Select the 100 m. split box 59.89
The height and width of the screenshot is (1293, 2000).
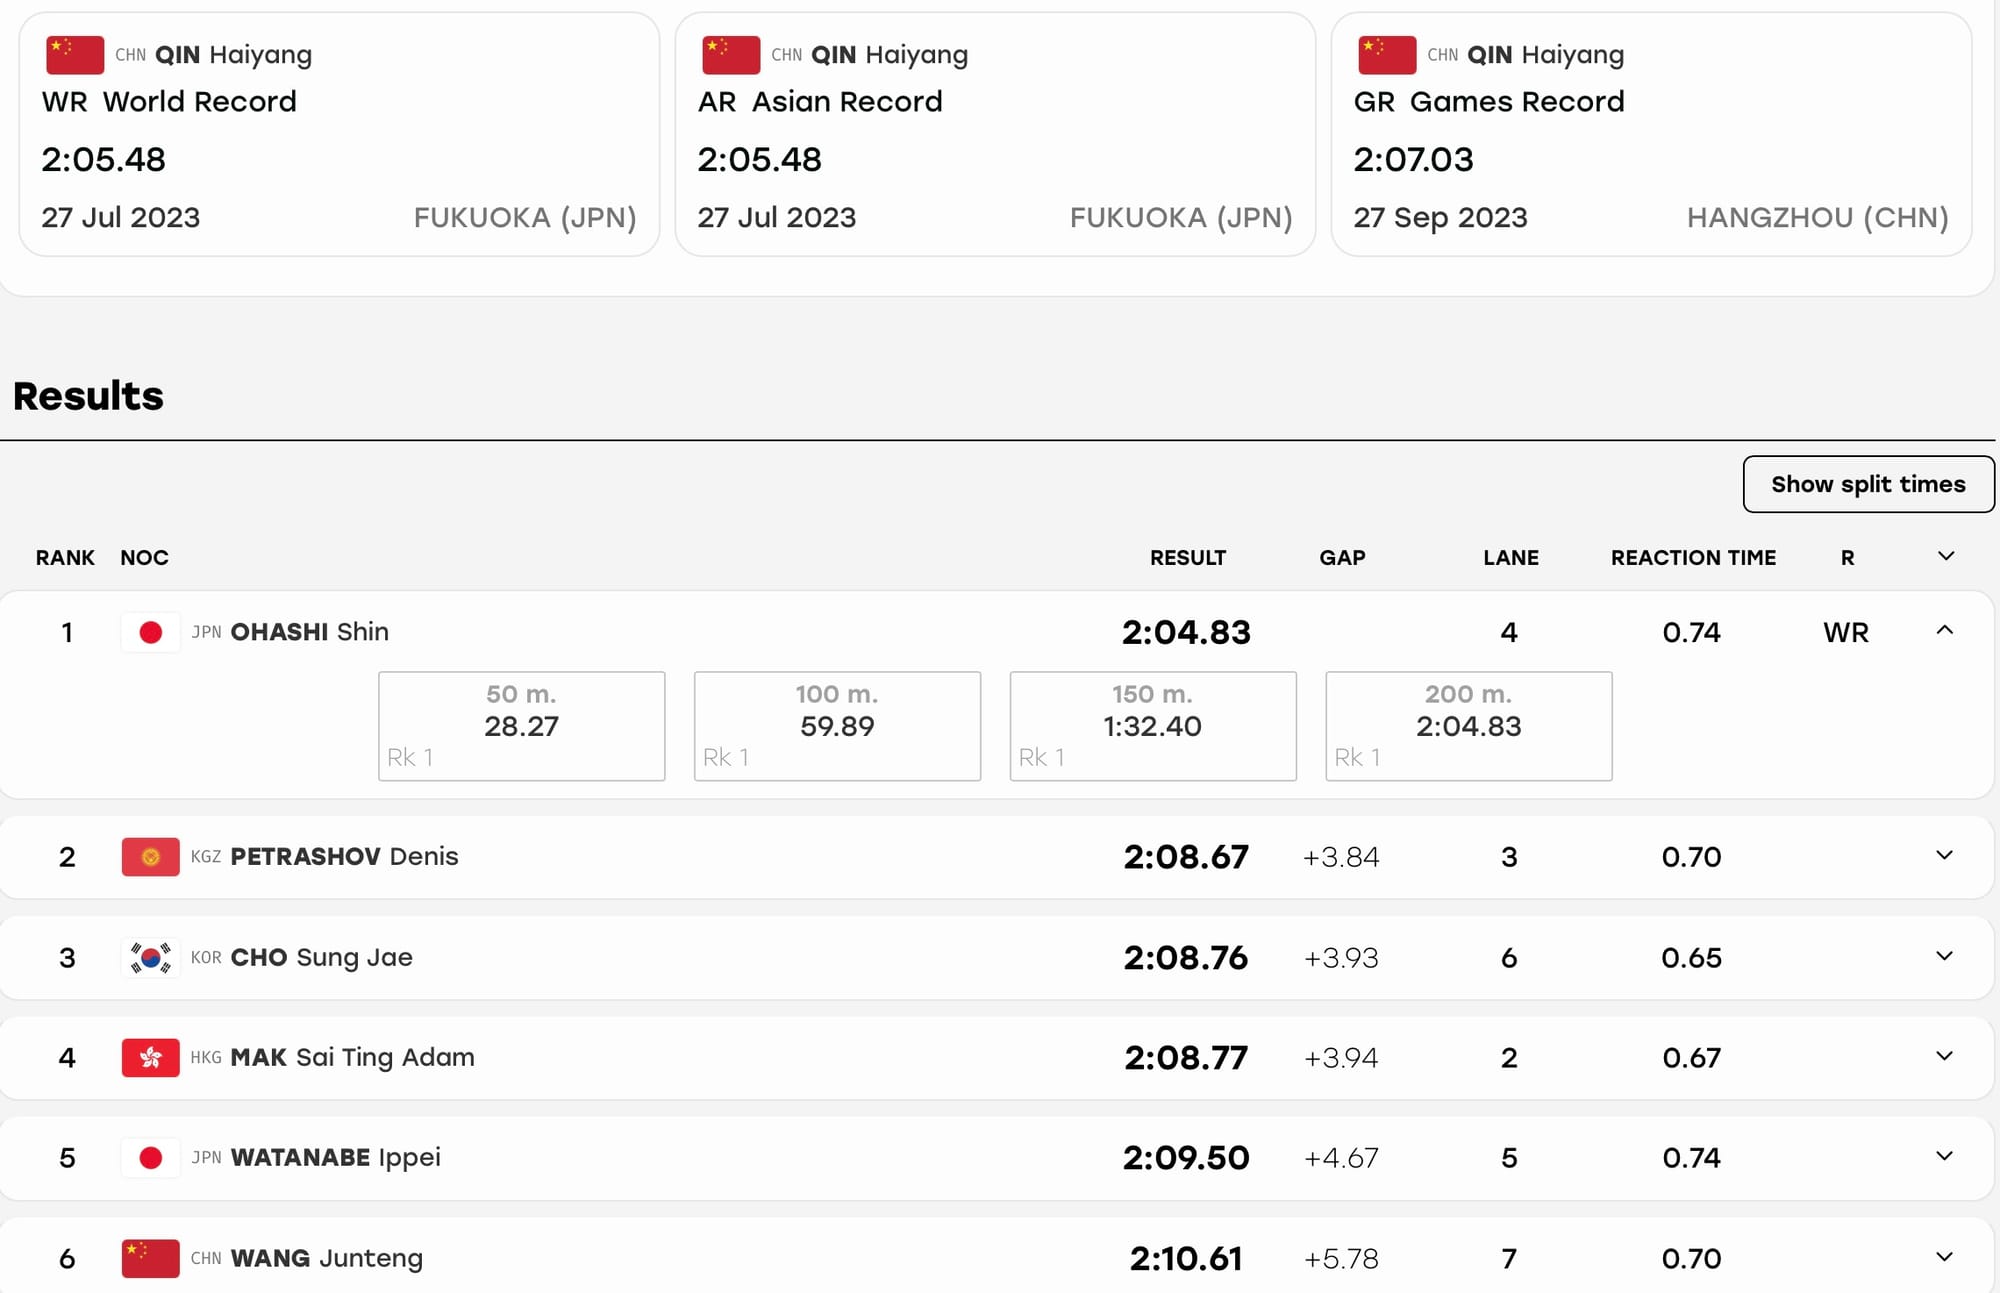[837, 726]
